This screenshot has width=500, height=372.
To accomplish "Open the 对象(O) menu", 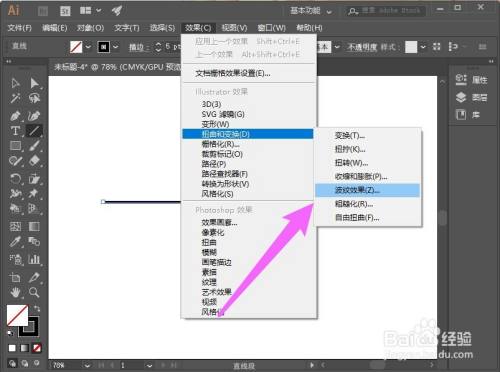I will click(x=90, y=28).
